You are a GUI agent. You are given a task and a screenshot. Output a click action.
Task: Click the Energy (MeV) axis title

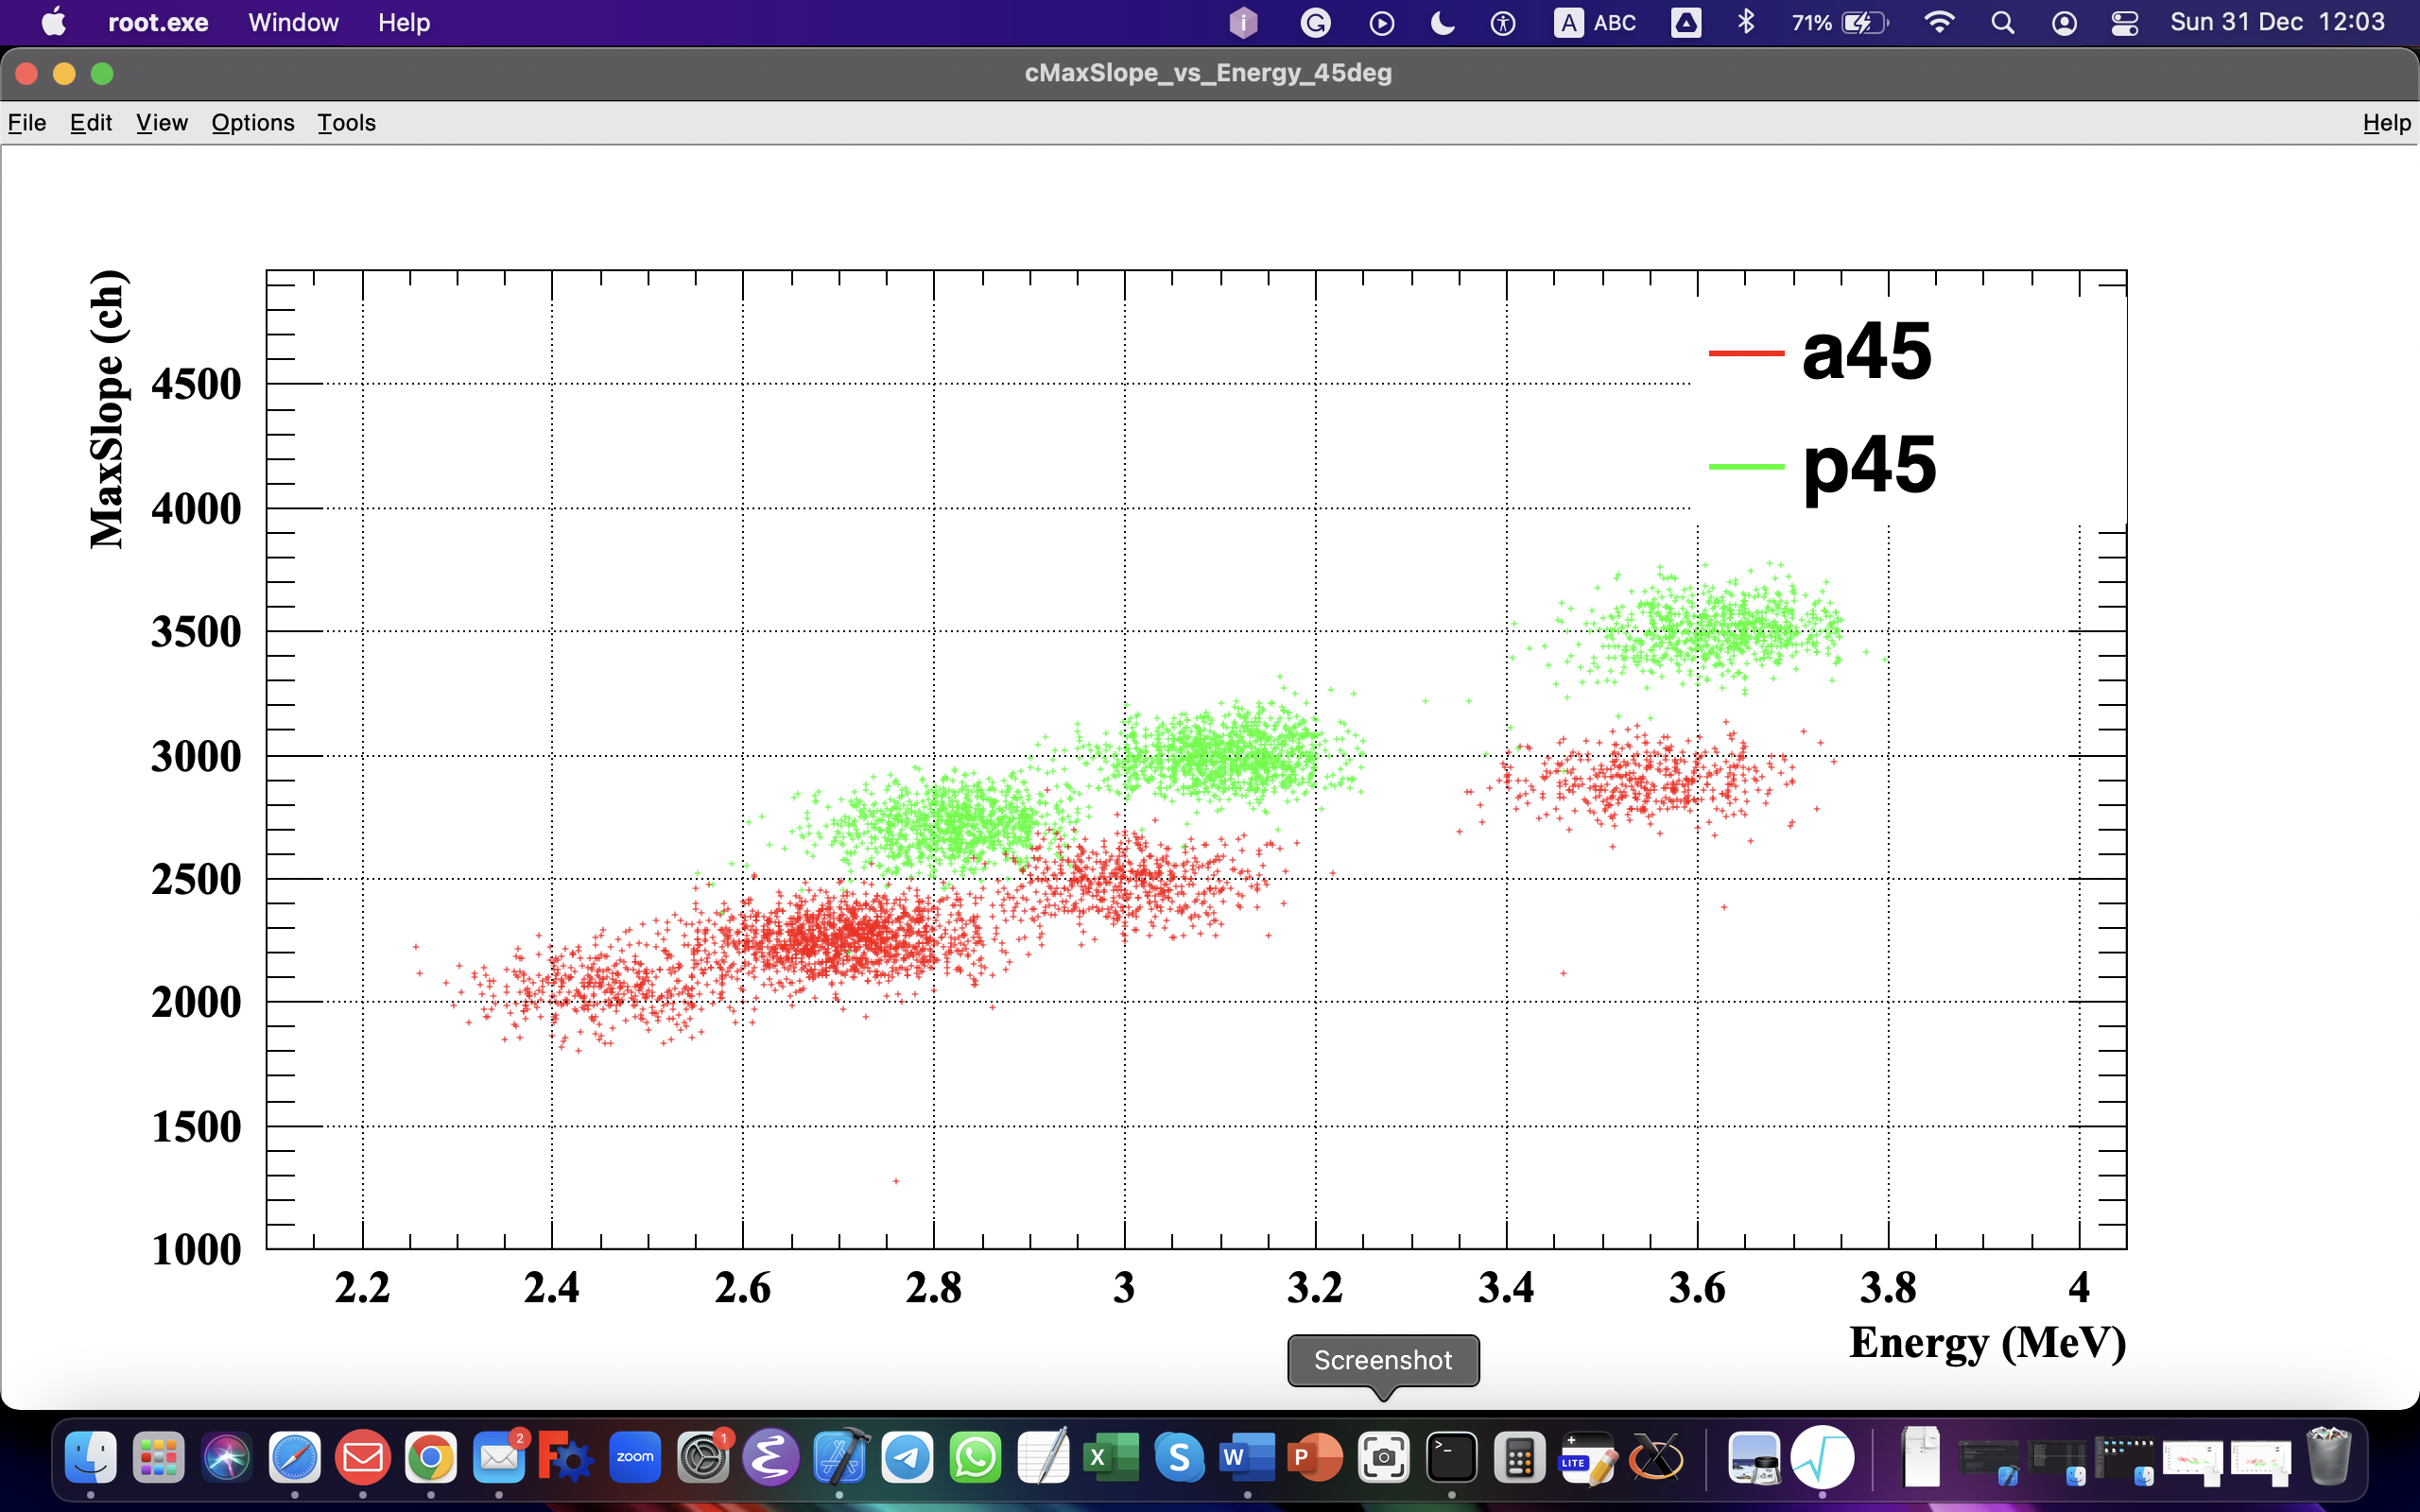click(1987, 1342)
